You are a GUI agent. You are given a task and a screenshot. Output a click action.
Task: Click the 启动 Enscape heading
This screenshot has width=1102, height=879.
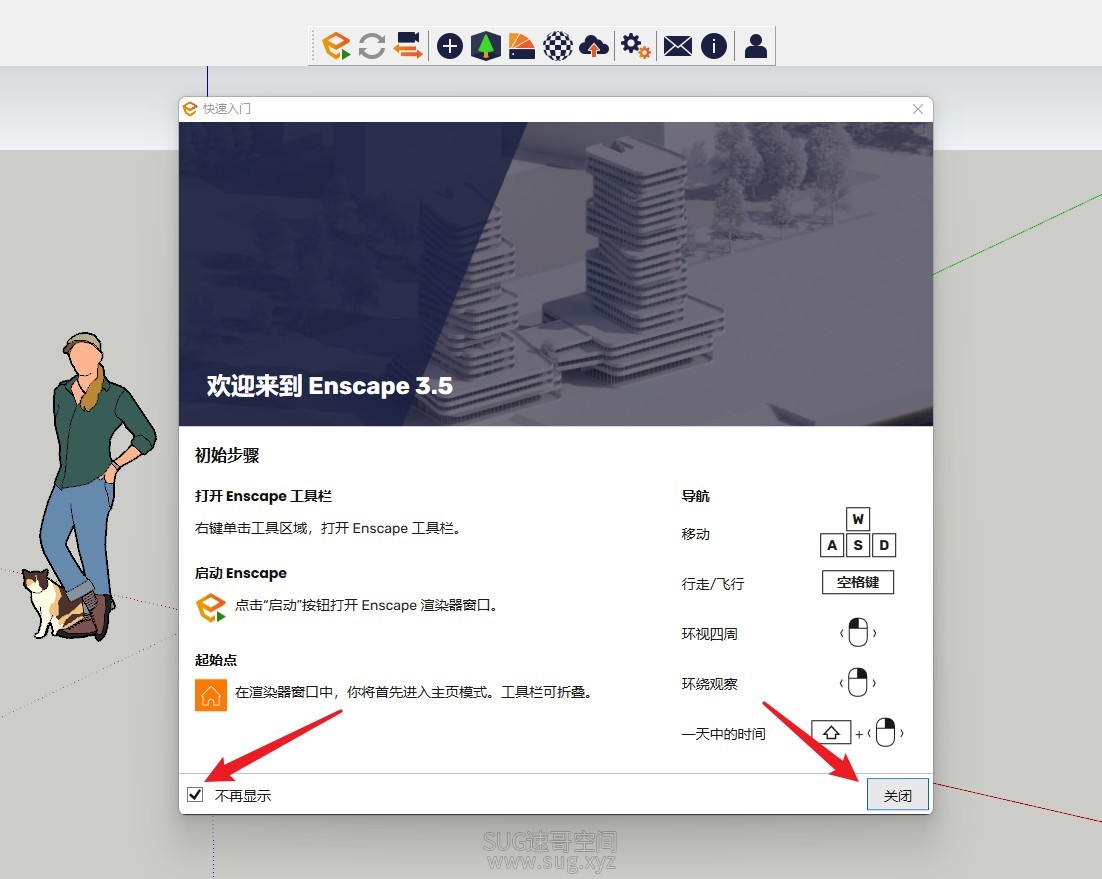(x=241, y=573)
